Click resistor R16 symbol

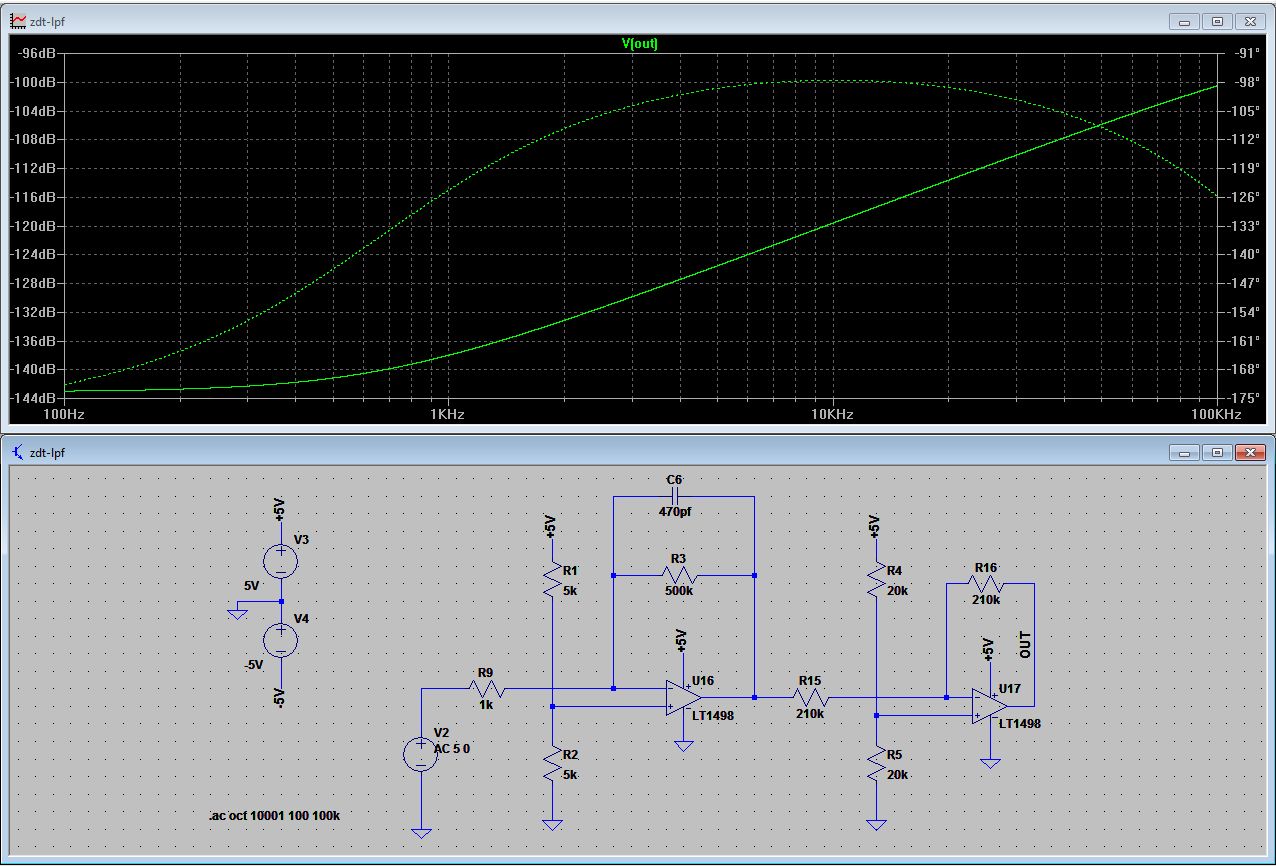tap(984, 583)
